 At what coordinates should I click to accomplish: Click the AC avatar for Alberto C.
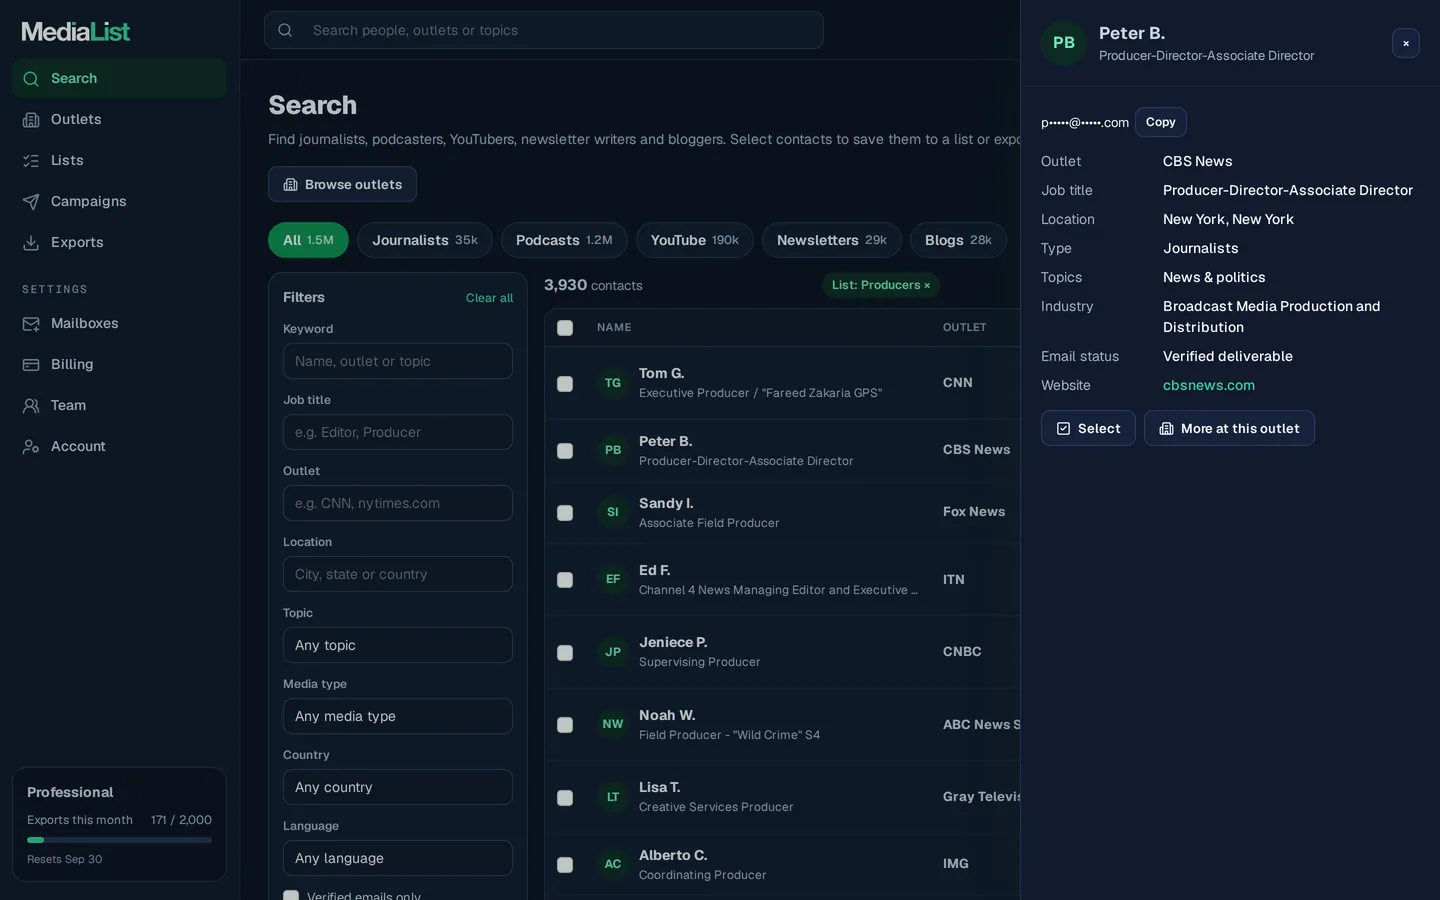[613, 864]
